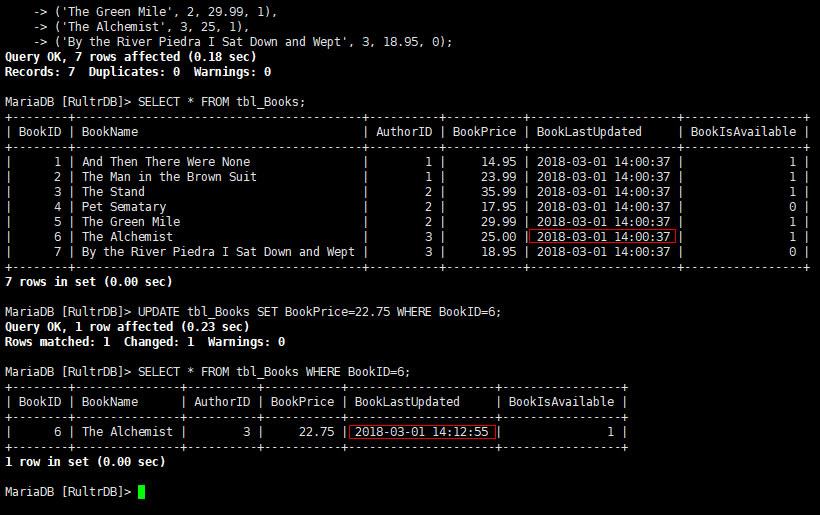This screenshot has width=820, height=515.
Task: Click 'And Then There Were None' book name
Action: [166, 162]
